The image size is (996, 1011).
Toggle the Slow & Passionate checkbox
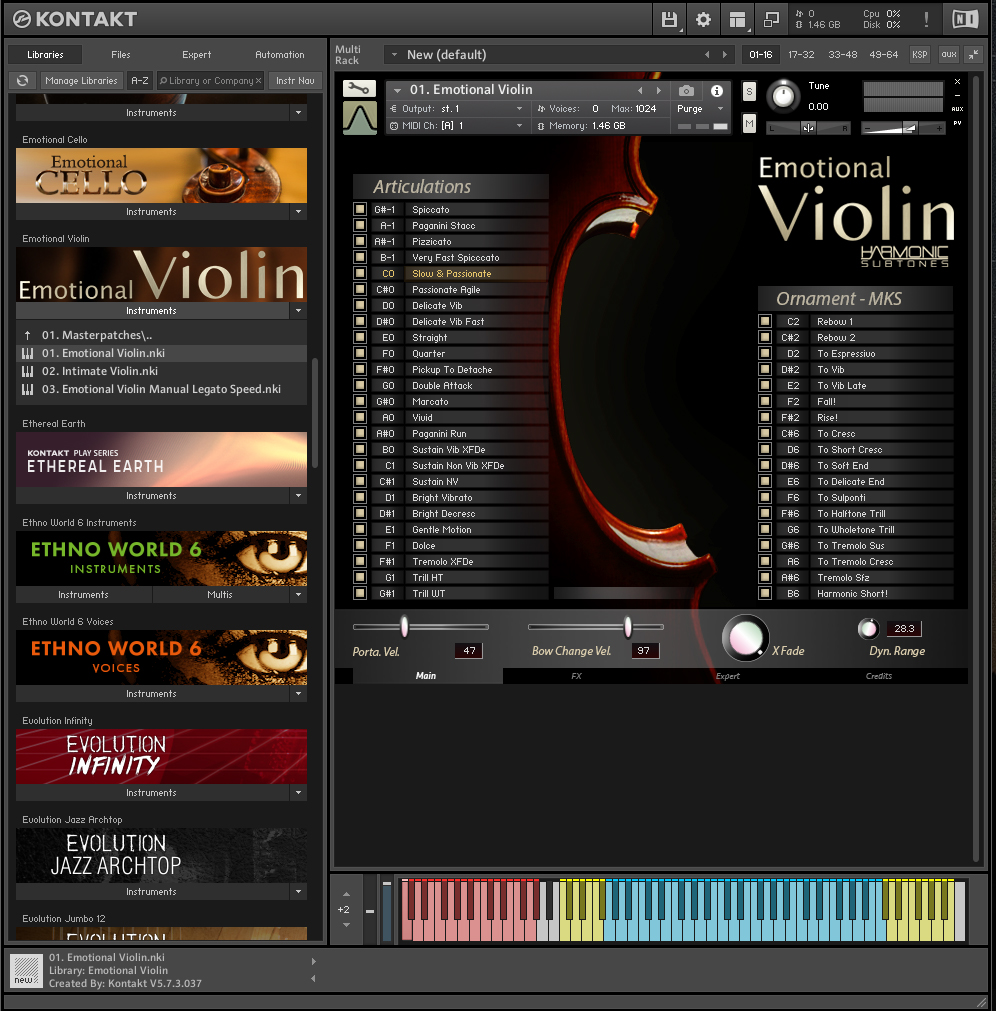tap(360, 273)
